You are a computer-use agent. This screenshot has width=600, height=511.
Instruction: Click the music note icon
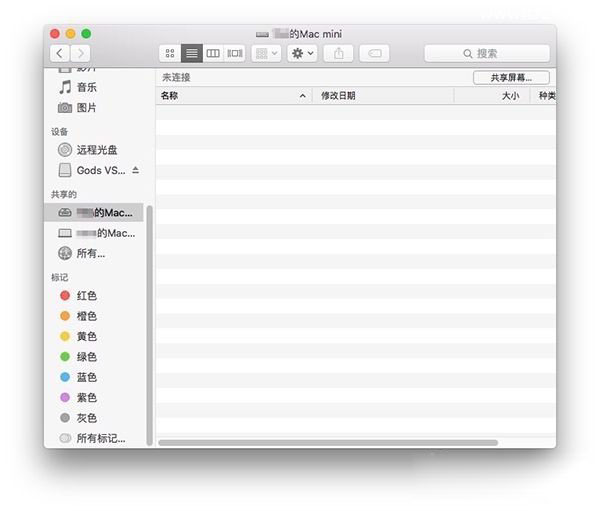tap(65, 87)
